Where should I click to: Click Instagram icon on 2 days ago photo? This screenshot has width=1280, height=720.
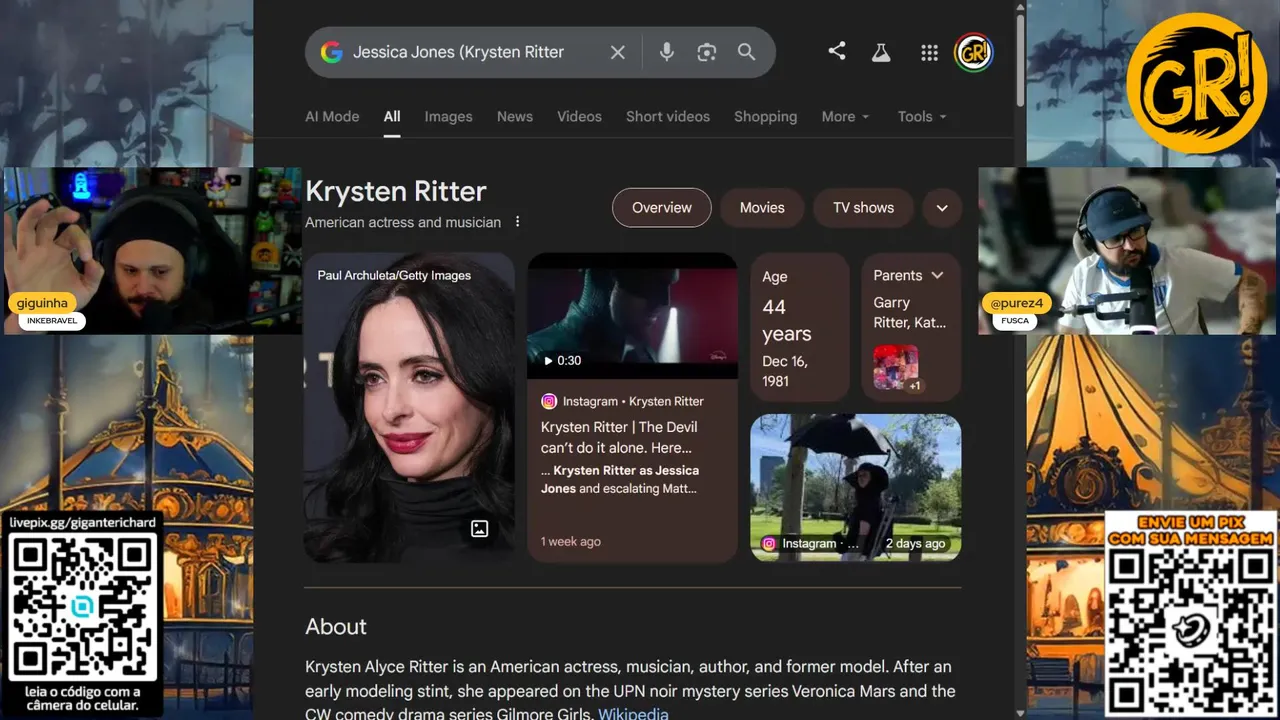(x=769, y=543)
